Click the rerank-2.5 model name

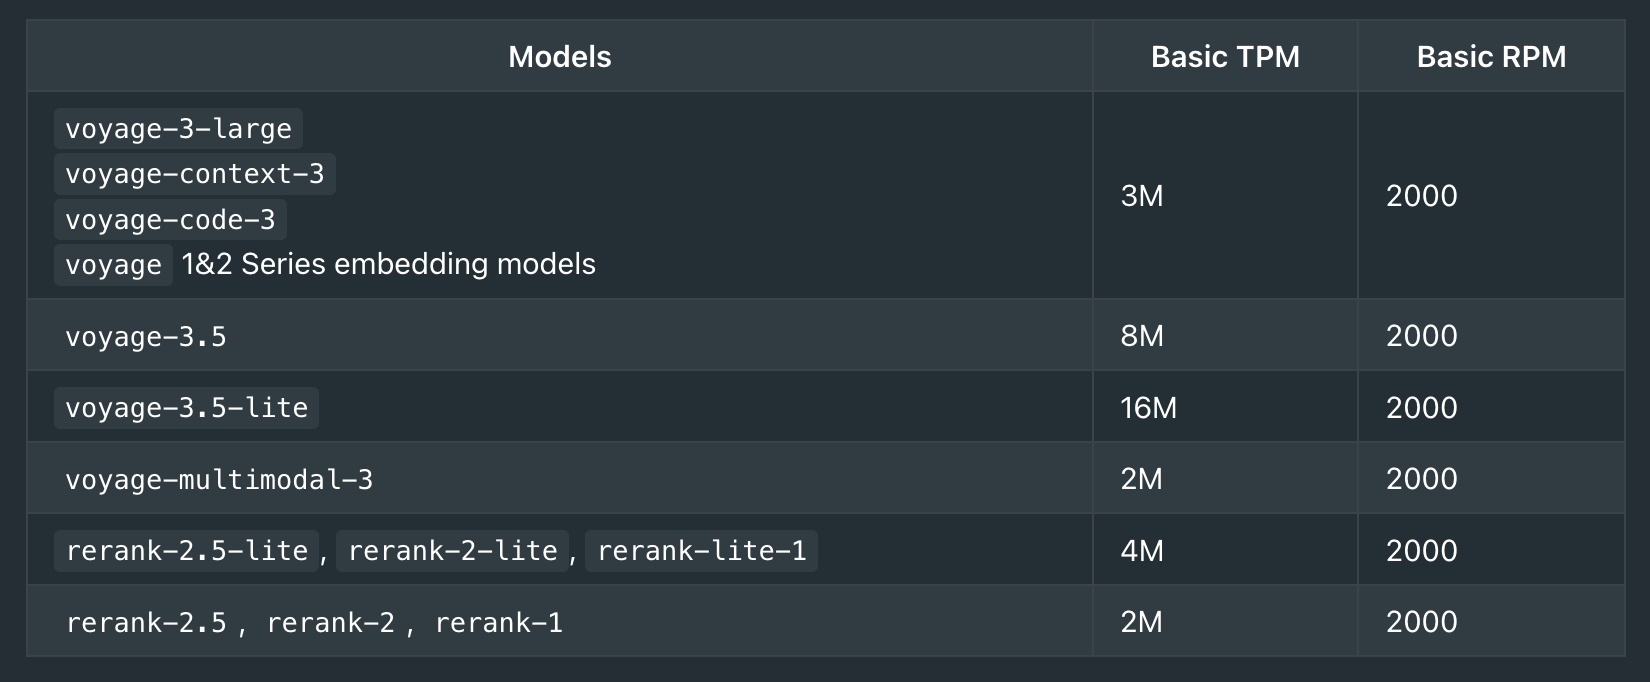[x=146, y=623]
